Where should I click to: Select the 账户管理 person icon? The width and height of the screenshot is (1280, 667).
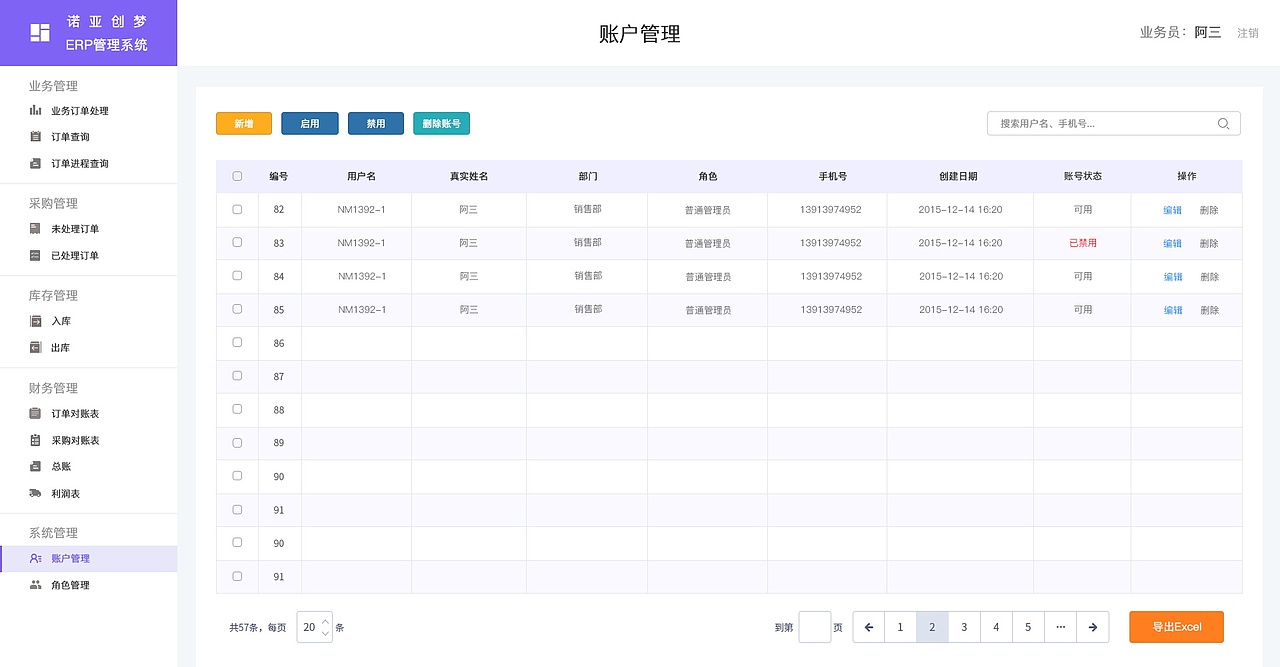tap(35, 558)
